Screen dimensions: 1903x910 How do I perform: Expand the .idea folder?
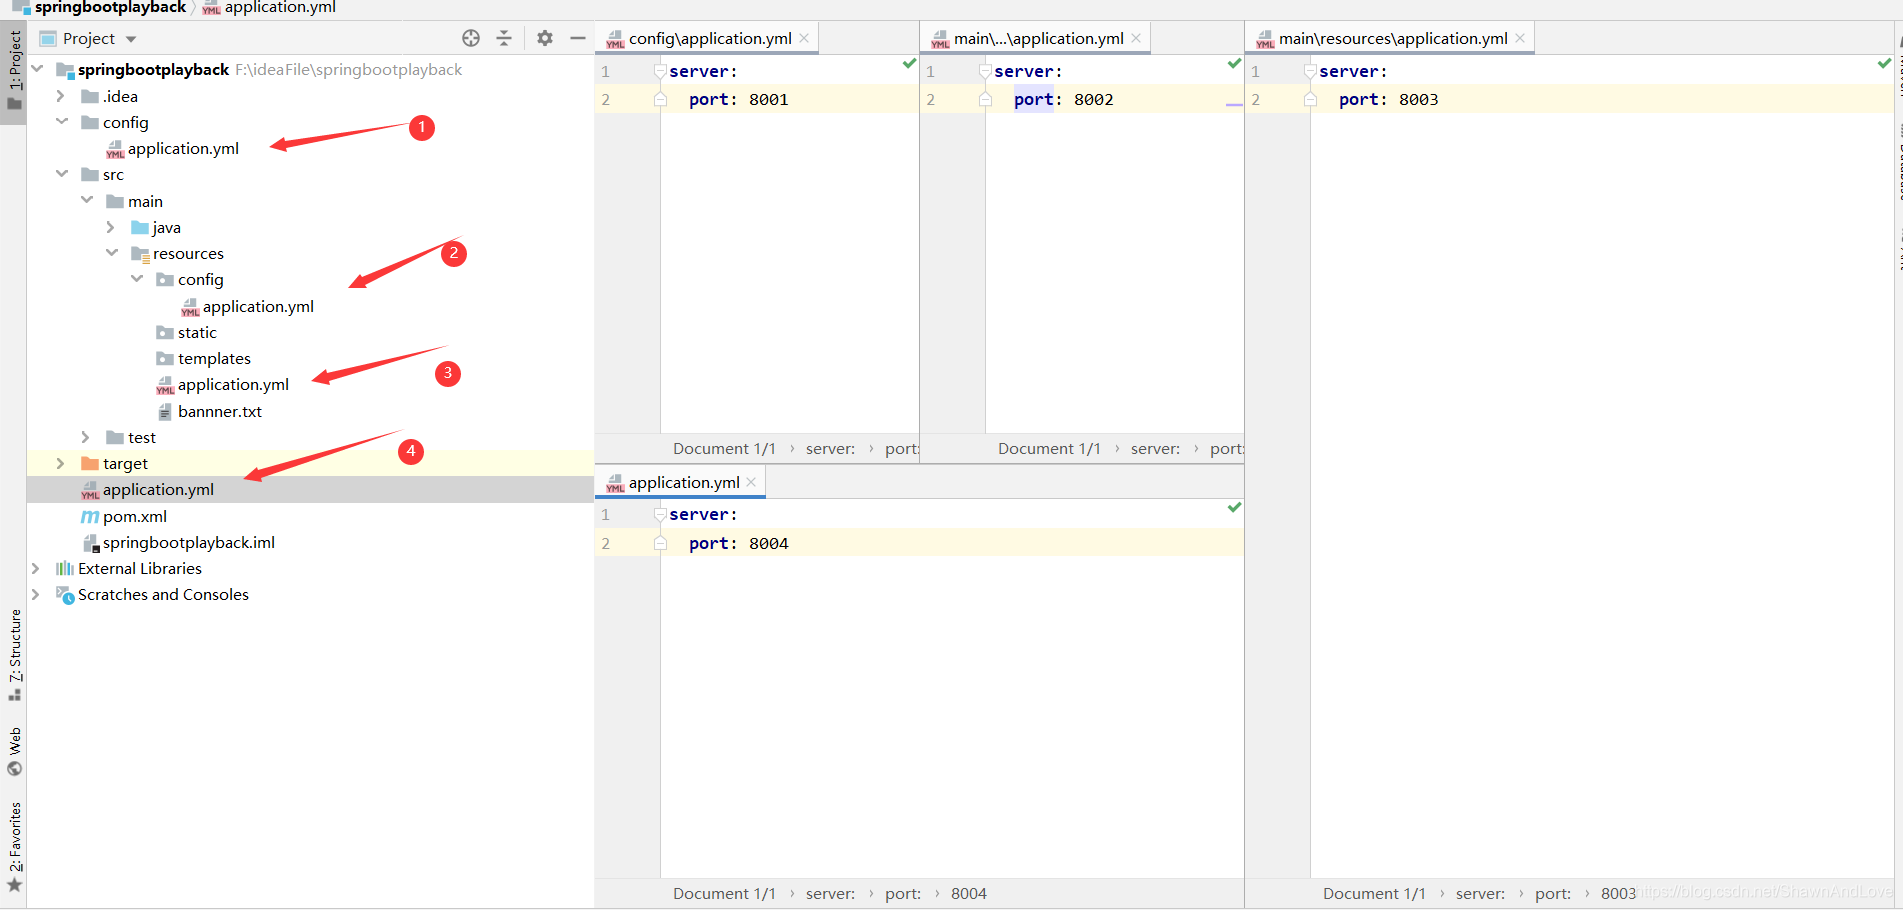point(61,96)
